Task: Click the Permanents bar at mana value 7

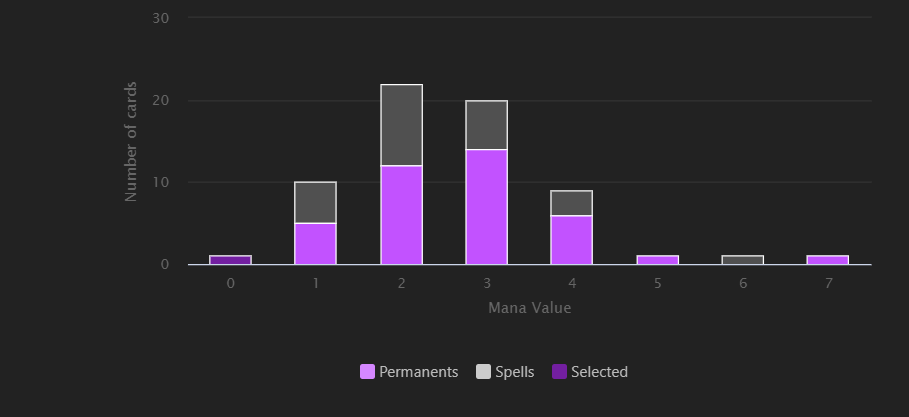Action: [827, 260]
